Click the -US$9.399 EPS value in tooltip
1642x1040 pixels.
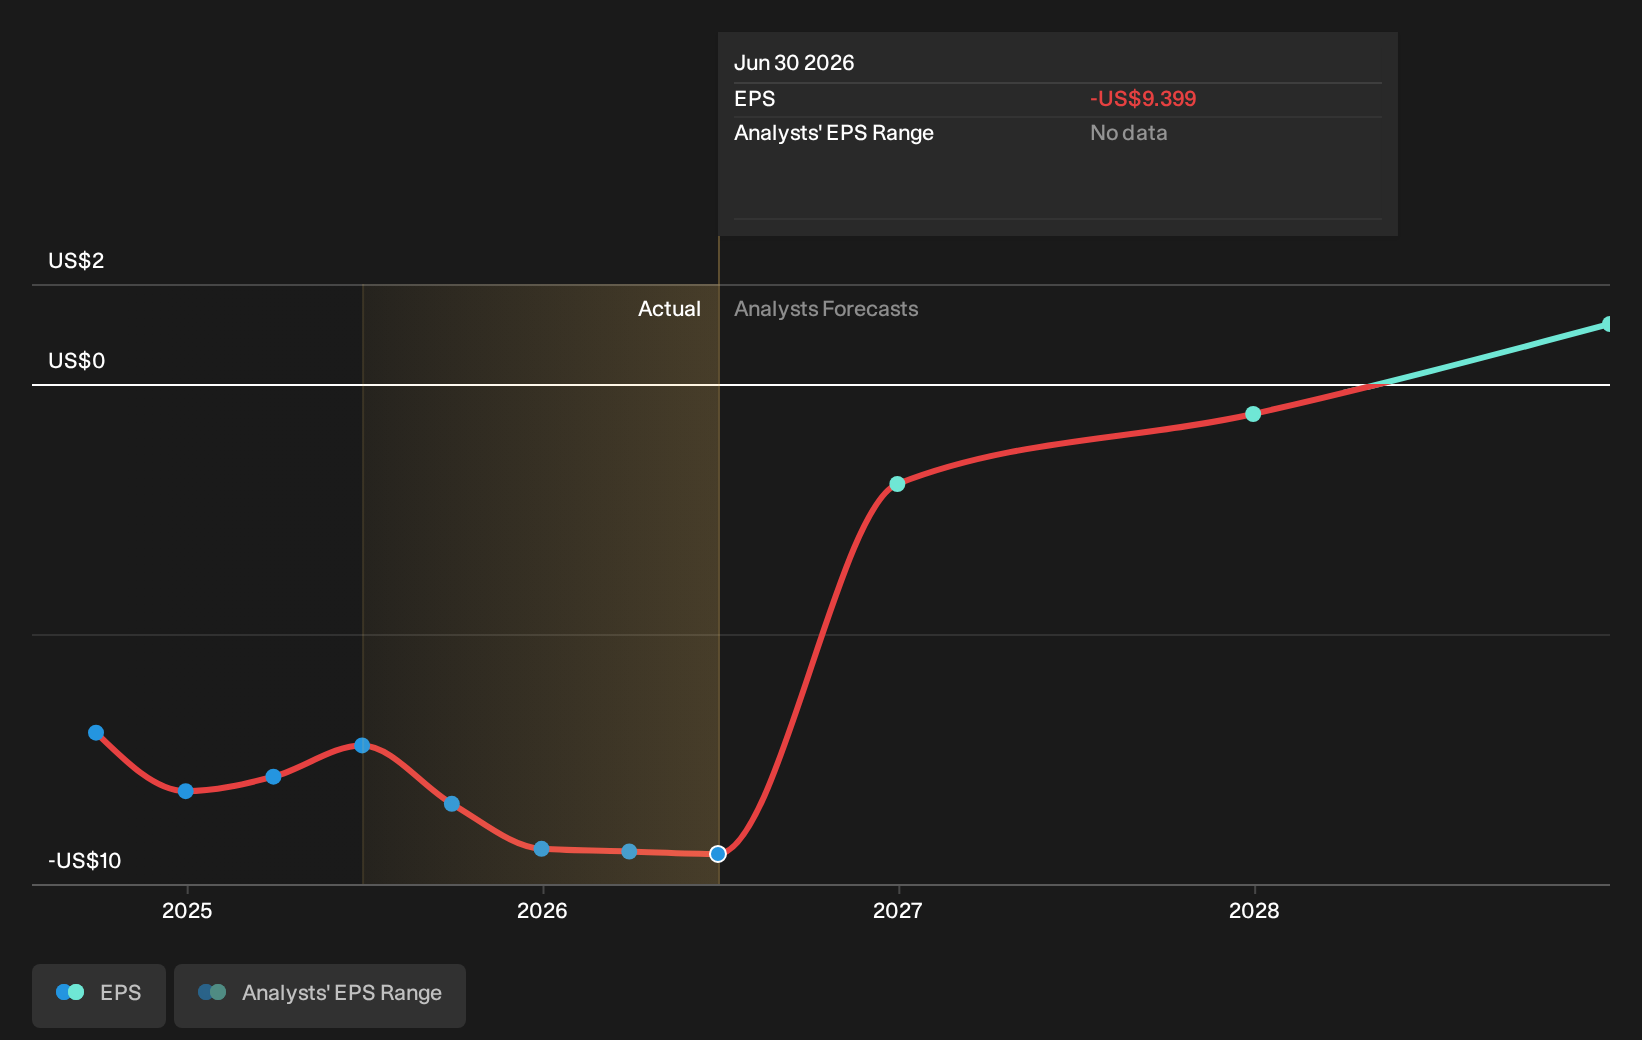point(1143,99)
